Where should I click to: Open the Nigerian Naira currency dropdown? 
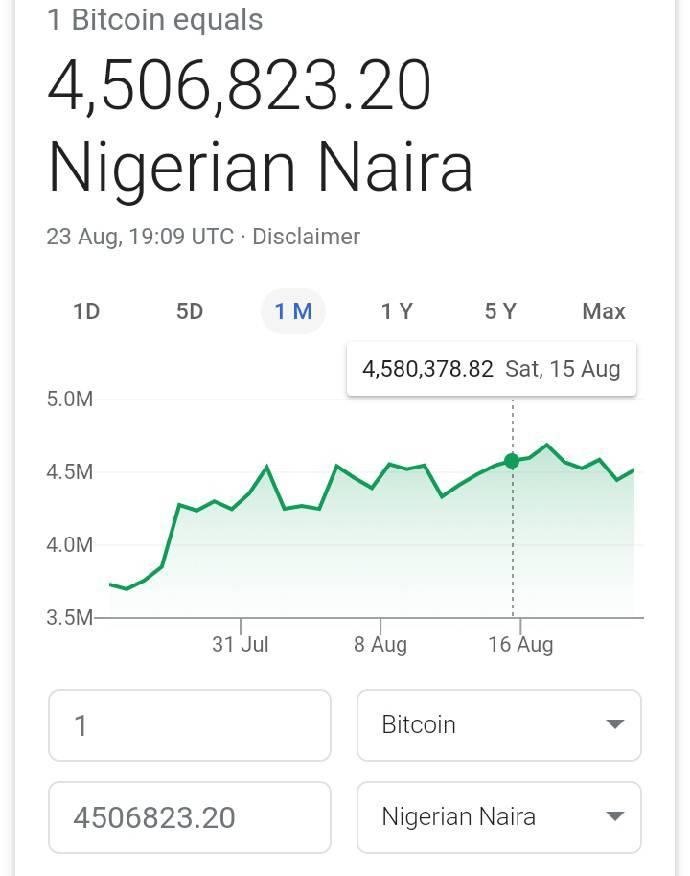point(499,817)
